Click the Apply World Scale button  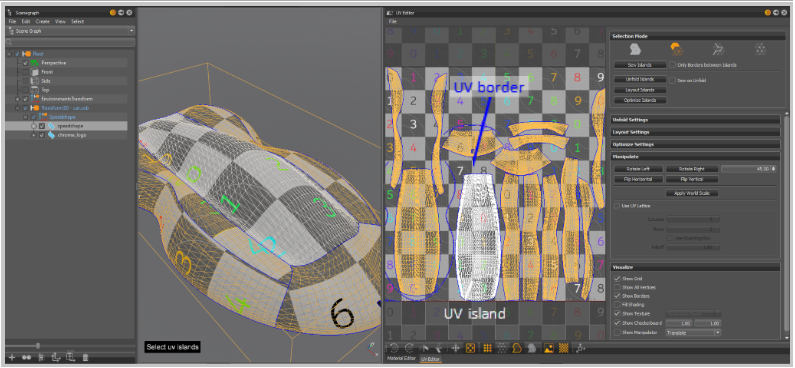click(692, 193)
